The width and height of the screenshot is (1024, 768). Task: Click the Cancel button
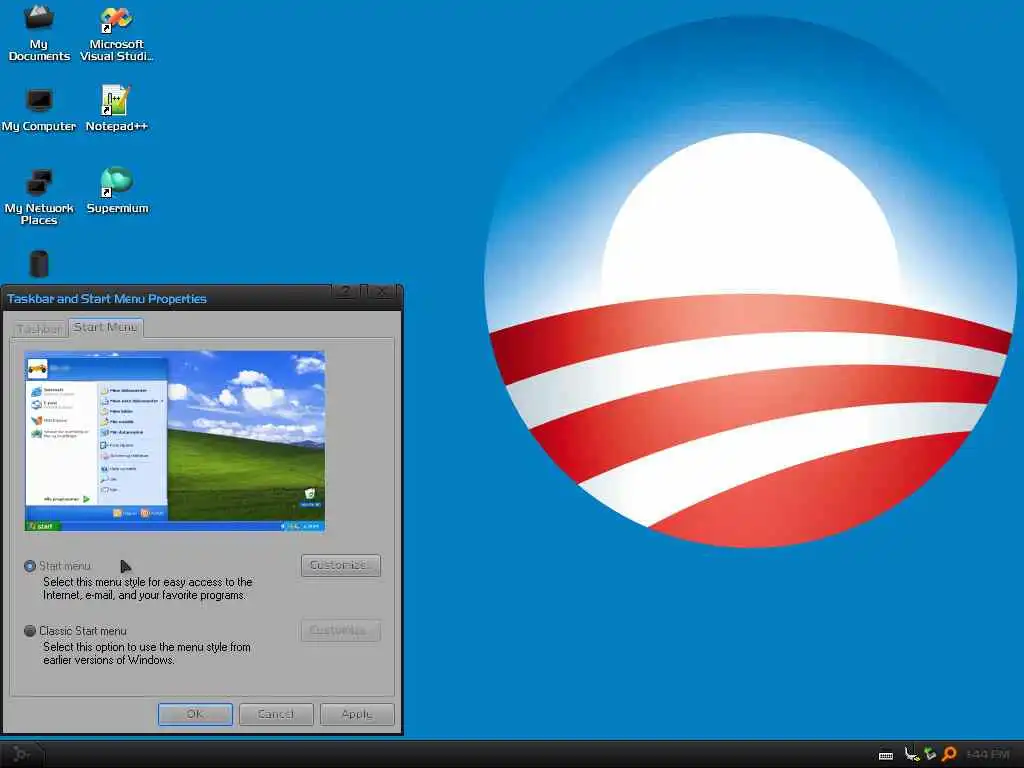[x=276, y=714]
